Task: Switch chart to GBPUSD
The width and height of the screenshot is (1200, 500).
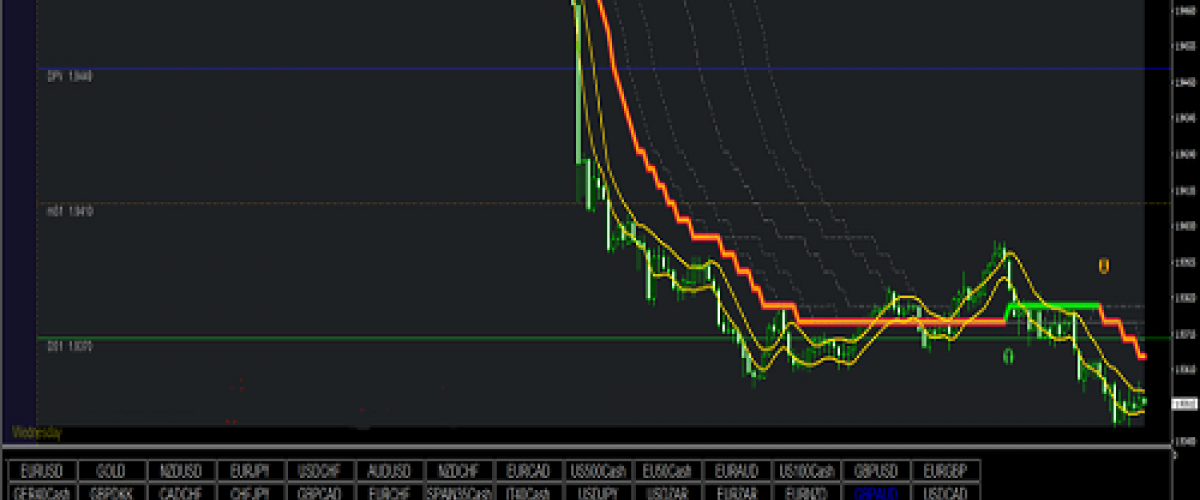Action: [875, 470]
